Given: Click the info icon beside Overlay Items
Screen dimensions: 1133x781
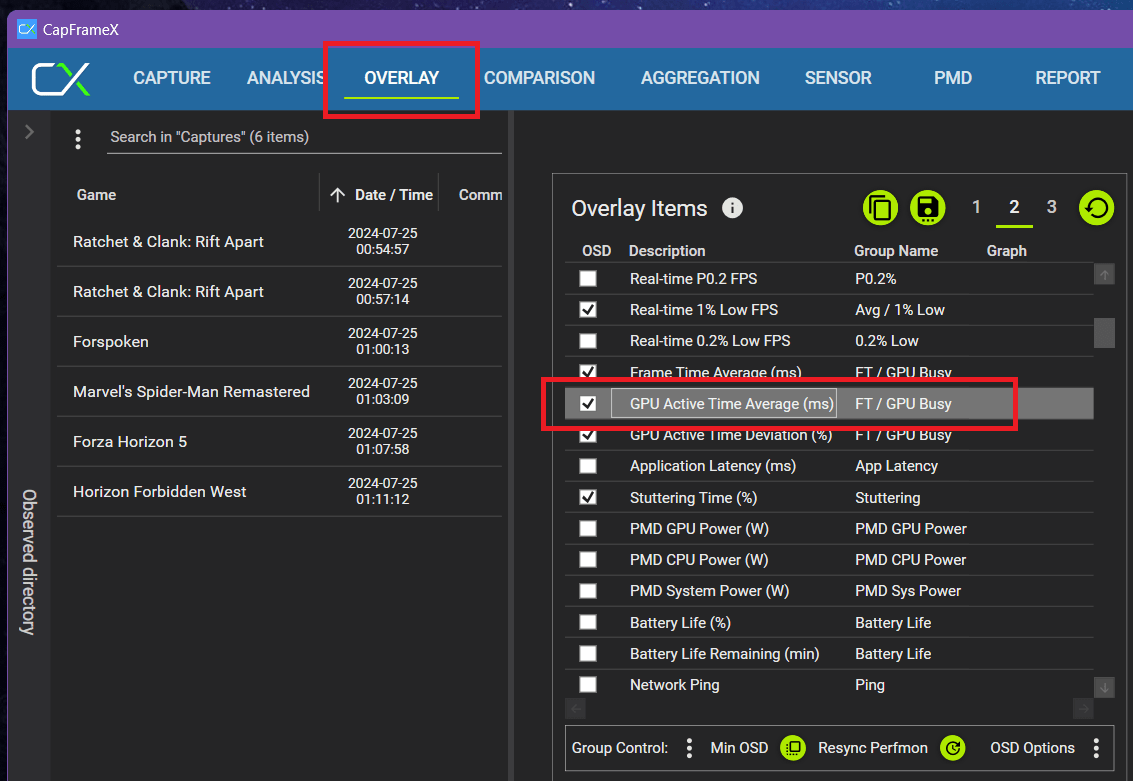Looking at the screenshot, I should tap(732, 208).
